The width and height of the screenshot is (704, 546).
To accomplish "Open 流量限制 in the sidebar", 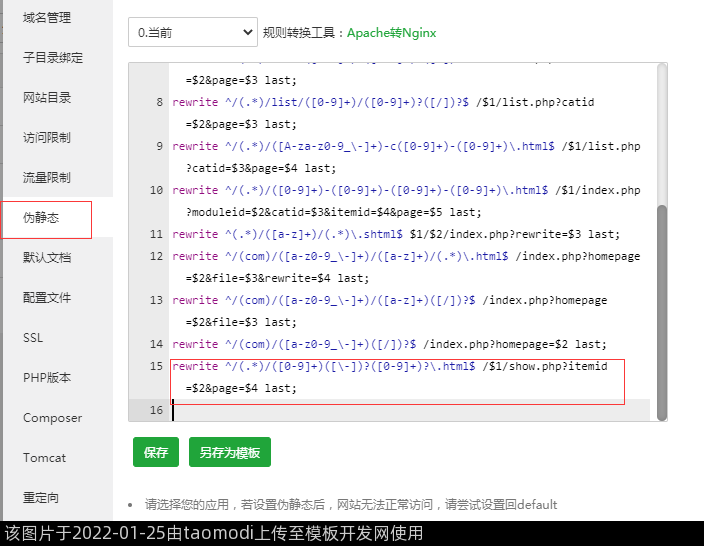I will [47, 178].
